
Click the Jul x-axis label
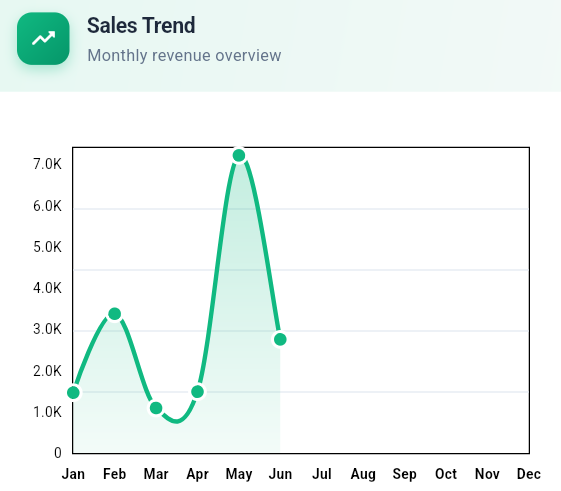coord(322,474)
